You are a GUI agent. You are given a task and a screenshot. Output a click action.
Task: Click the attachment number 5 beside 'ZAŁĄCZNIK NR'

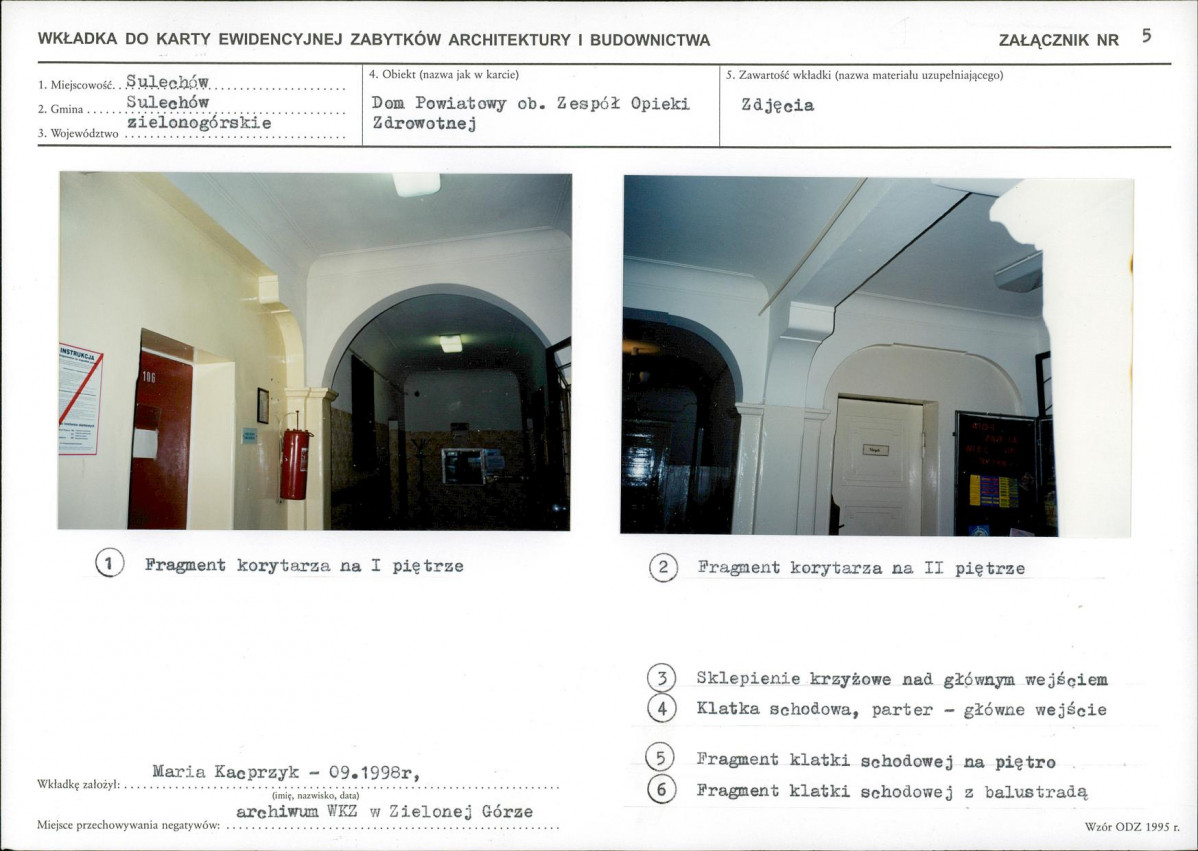click(1146, 37)
